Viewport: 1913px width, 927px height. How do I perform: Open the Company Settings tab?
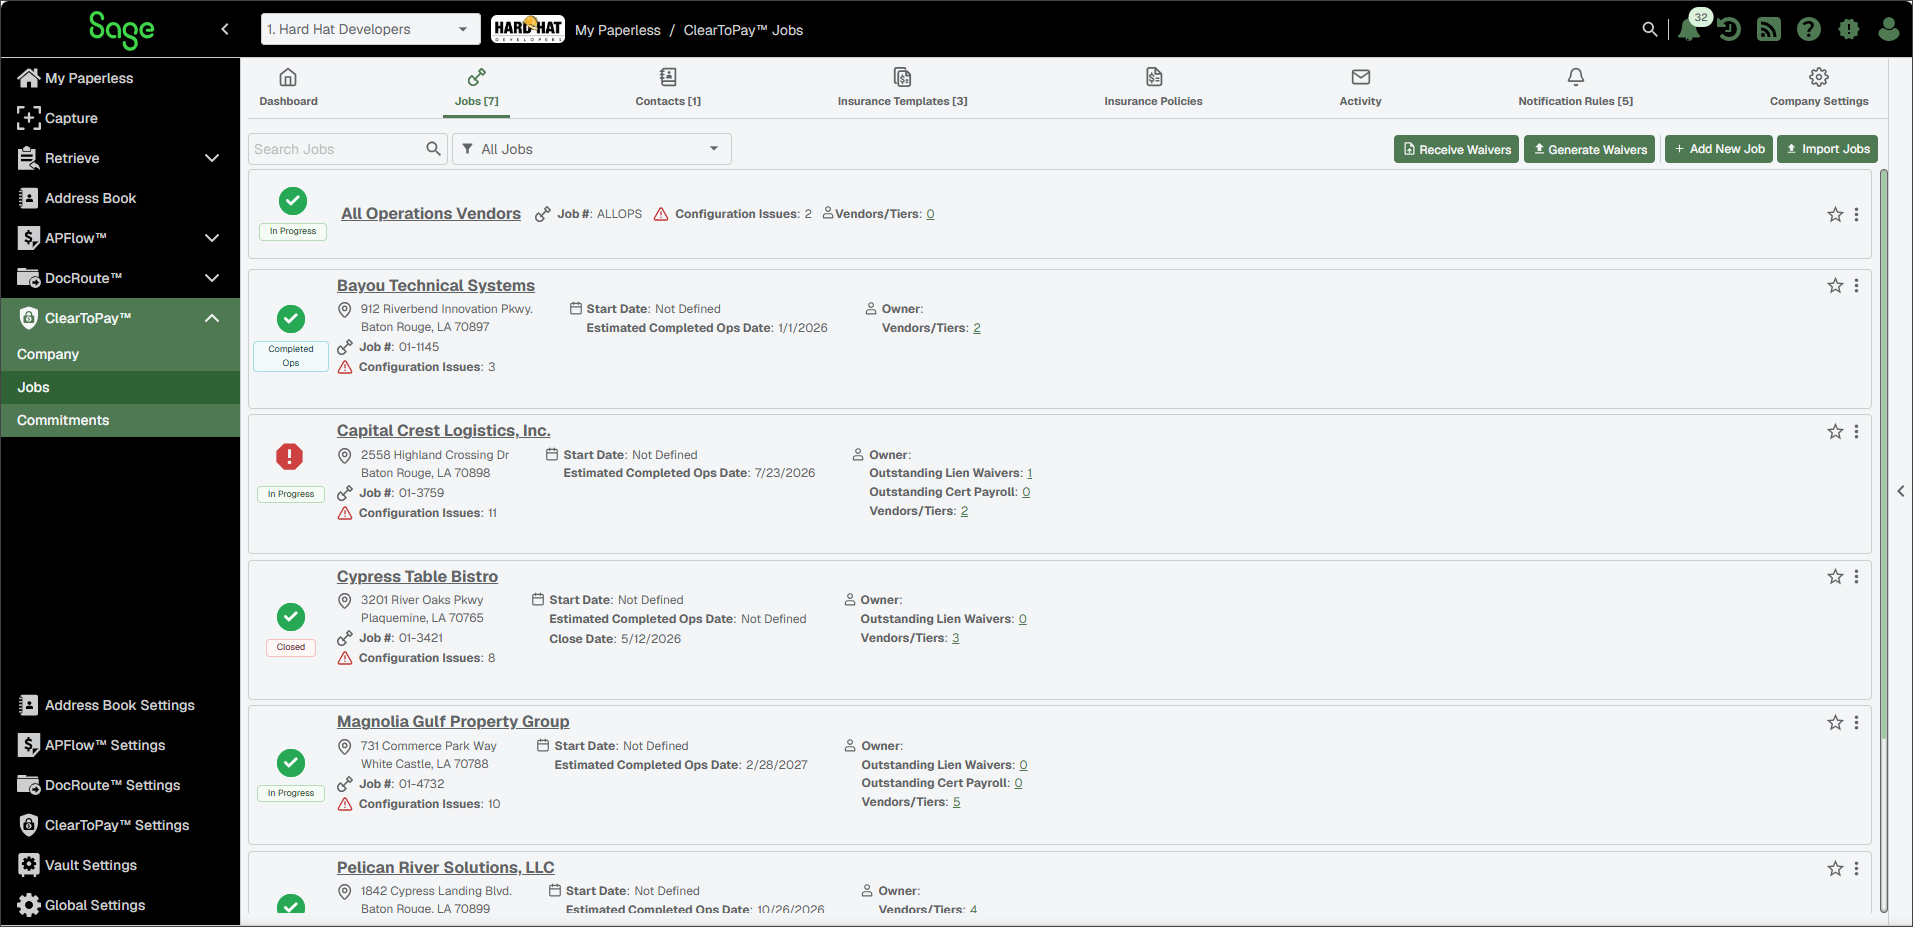(1819, 88)
